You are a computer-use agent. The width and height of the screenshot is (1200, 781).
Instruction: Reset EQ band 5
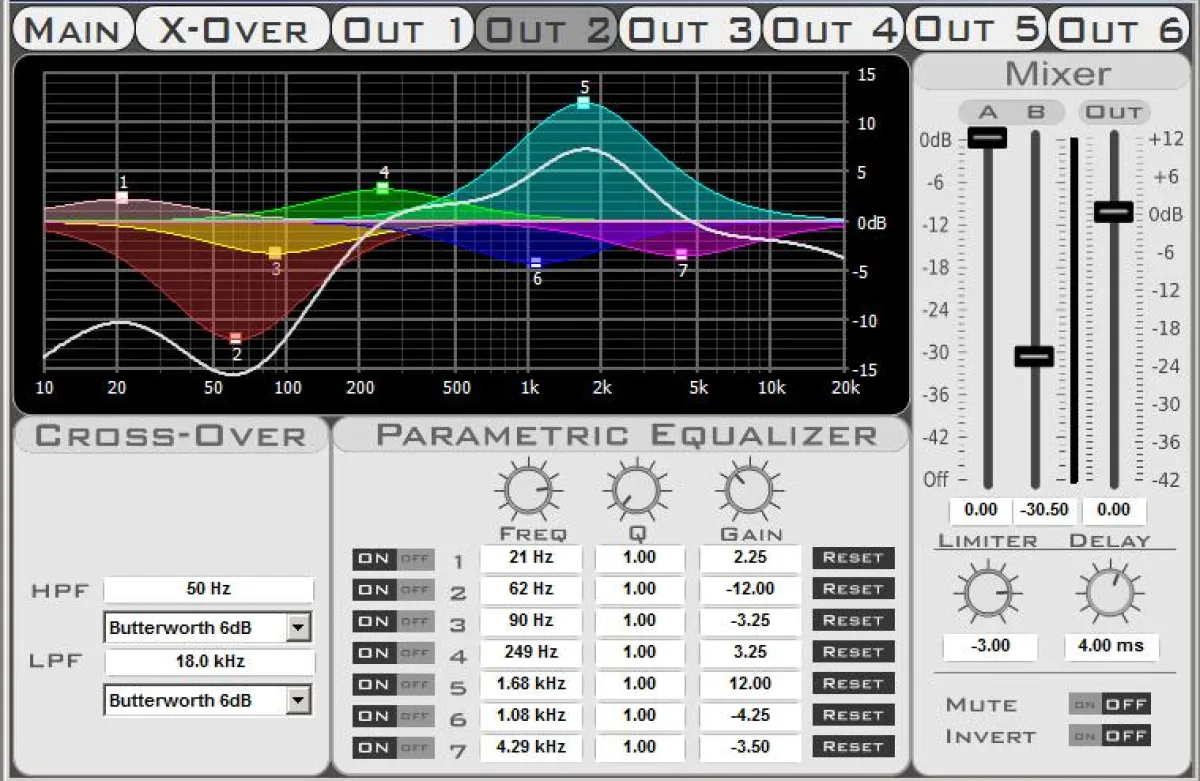[852, 684]
